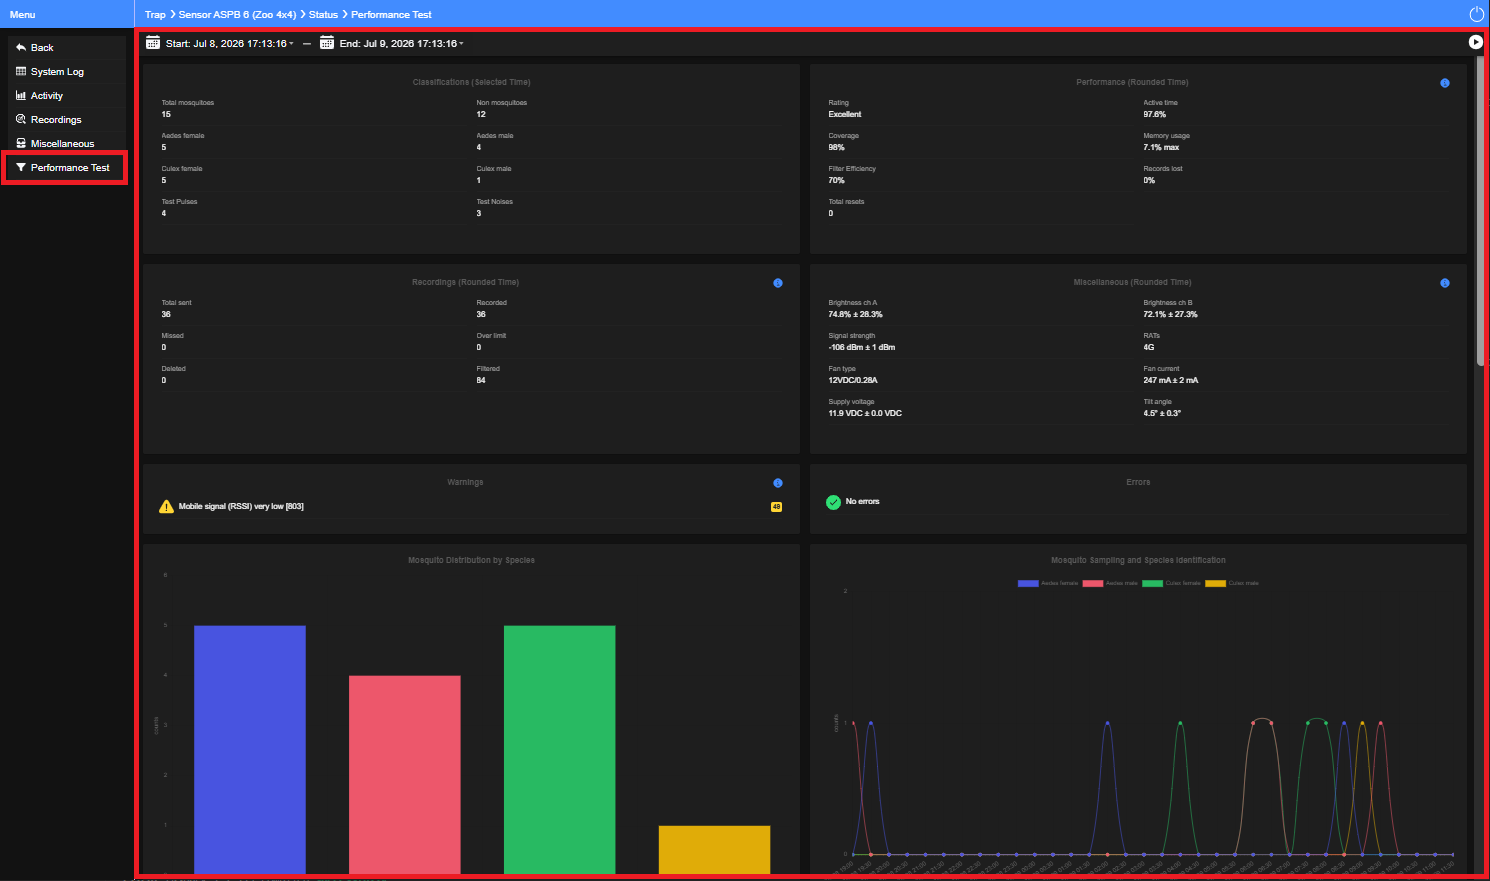Click the Filter Efficiency value 70%

pos(836,181)
